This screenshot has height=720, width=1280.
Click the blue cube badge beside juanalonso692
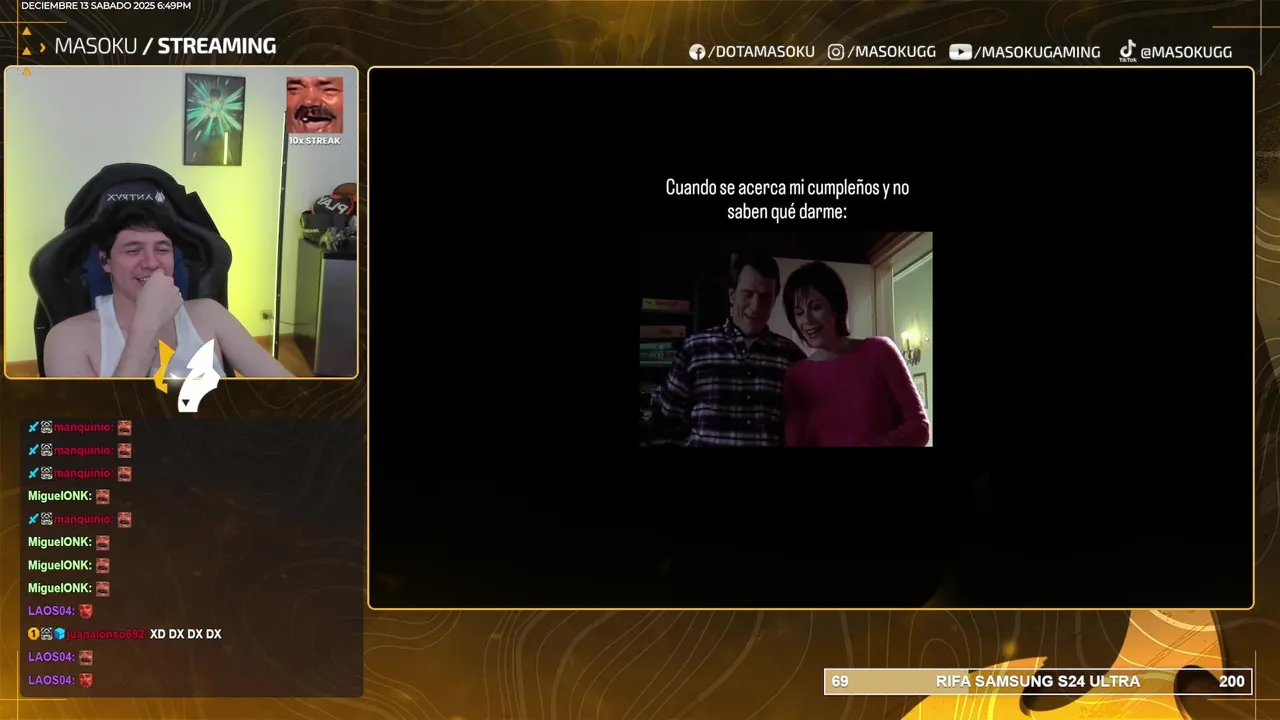59,634
